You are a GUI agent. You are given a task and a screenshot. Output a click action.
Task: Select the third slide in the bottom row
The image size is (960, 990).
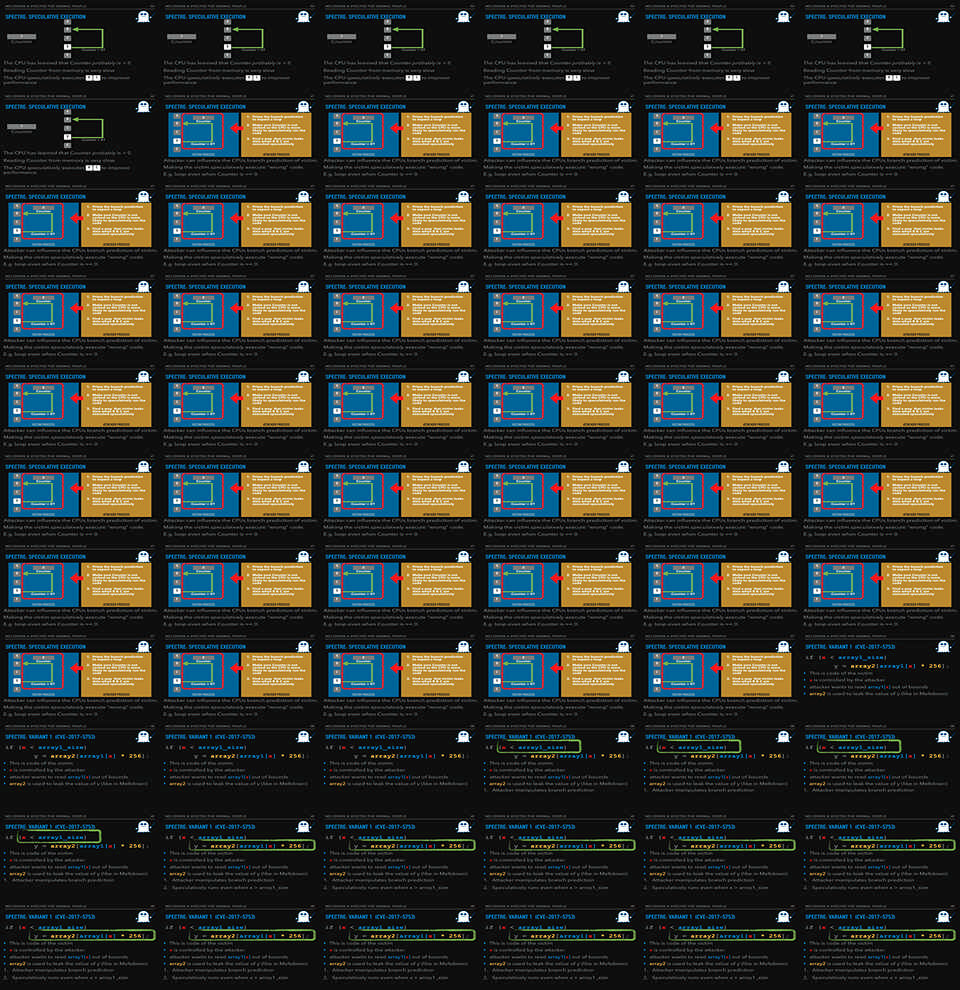(x=400, y=947)
